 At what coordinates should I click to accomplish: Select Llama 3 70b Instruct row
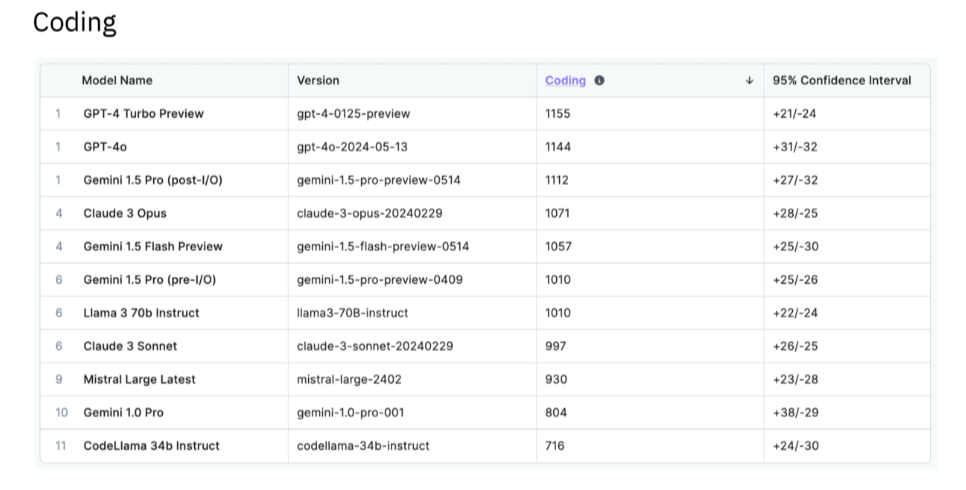pos(485,313)
